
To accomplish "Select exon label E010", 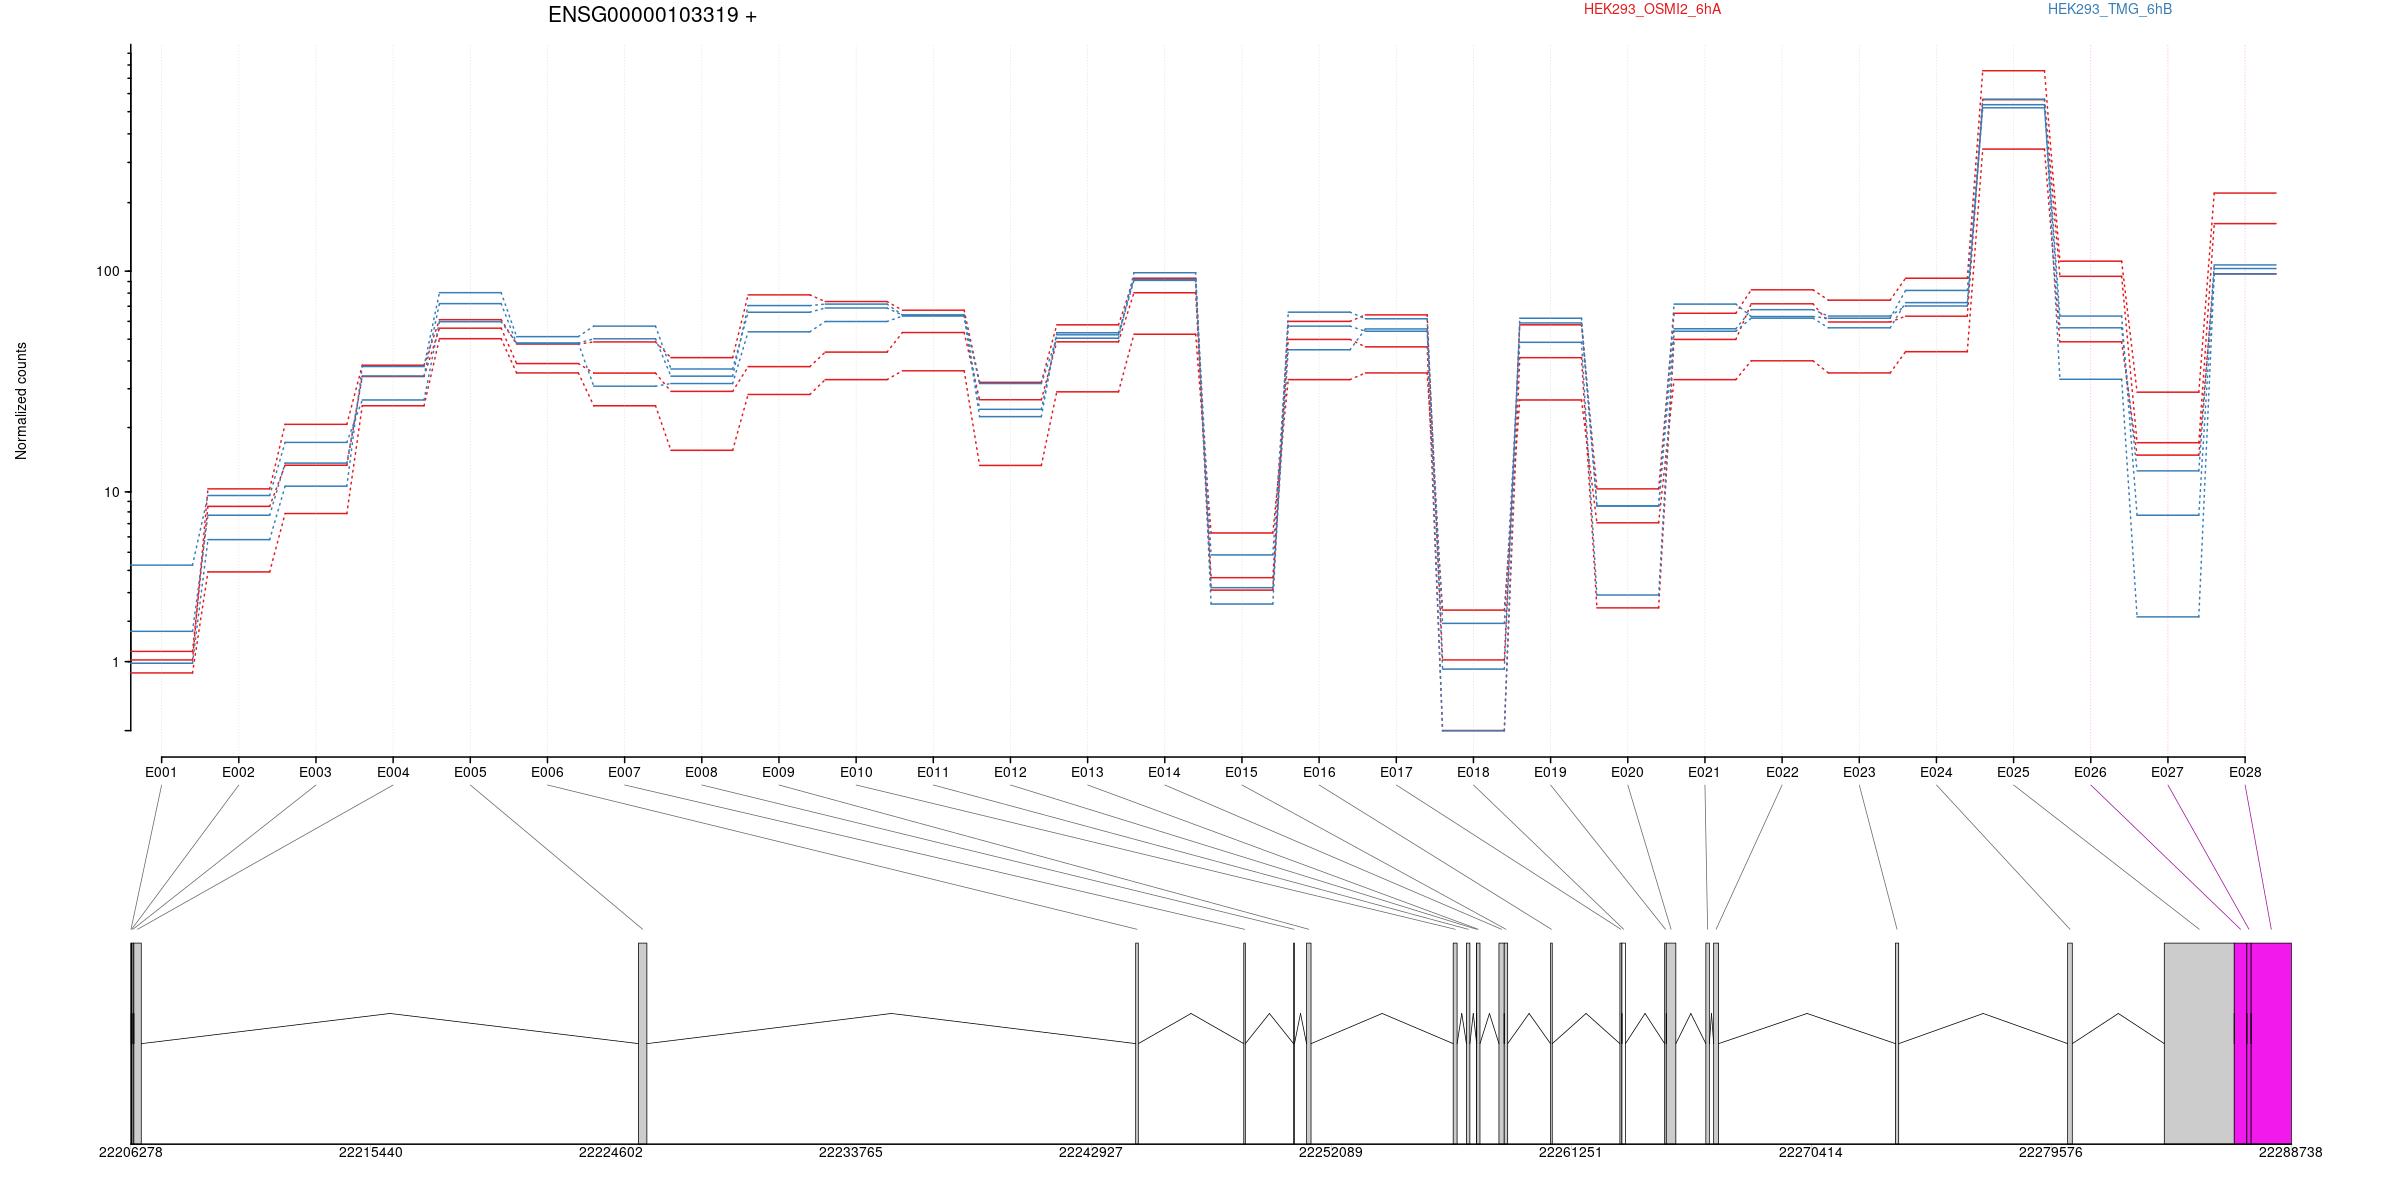I will click(856, 772).
